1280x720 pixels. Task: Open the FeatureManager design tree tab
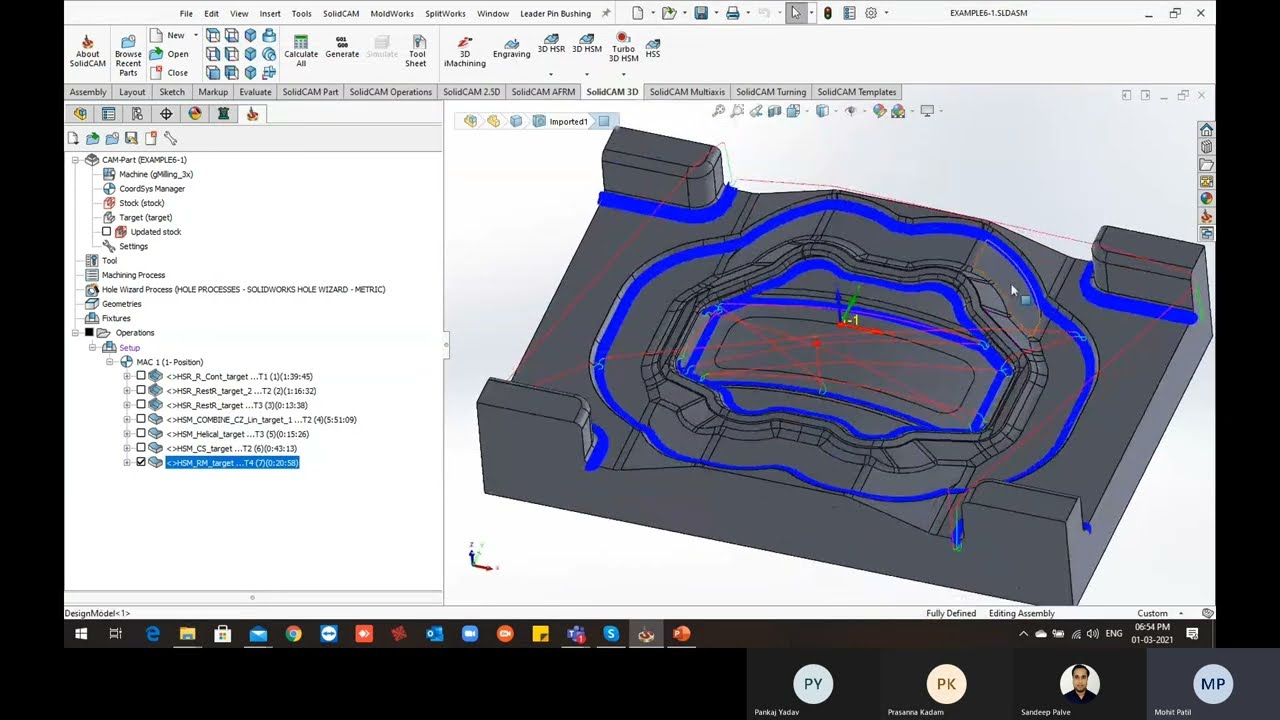click(x=80, y=114)
